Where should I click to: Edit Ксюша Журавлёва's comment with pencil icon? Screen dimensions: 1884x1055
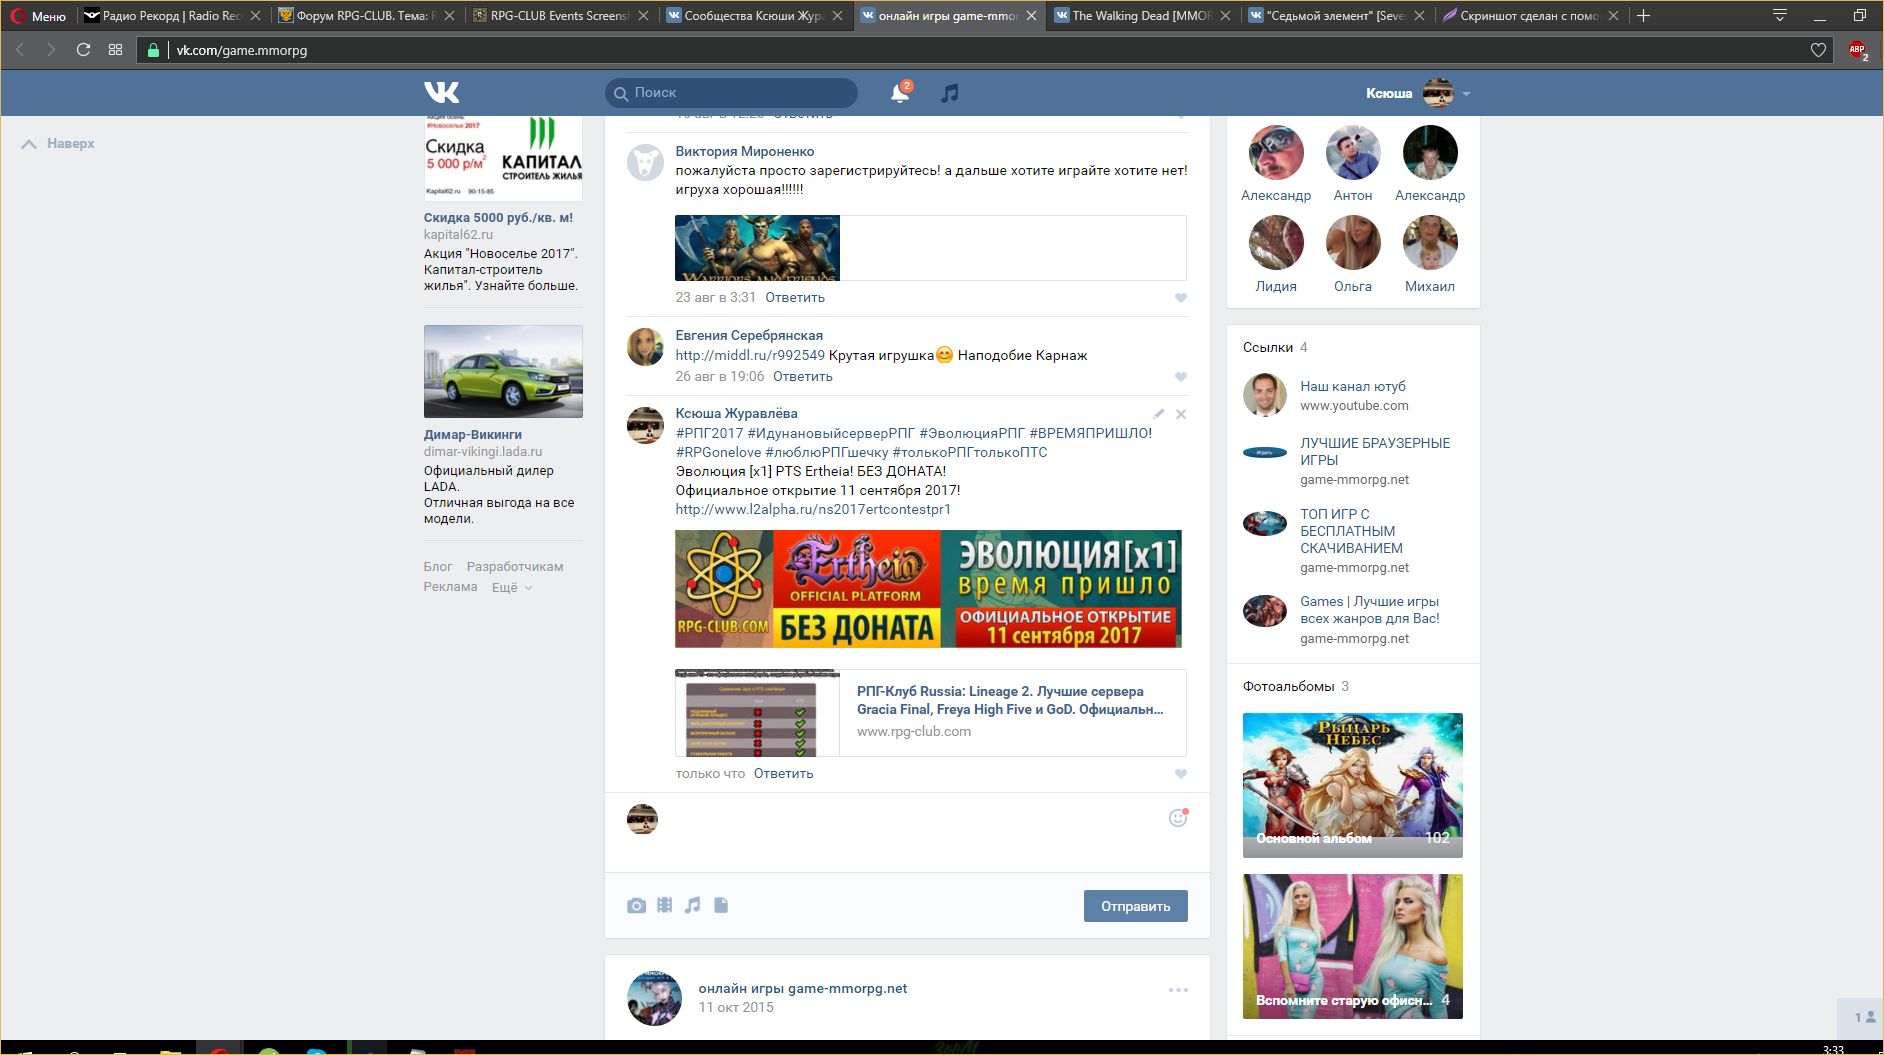point(1158,414)
